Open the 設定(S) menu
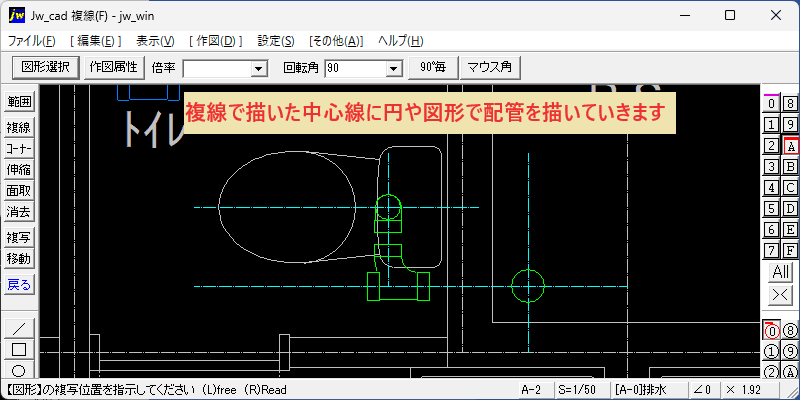Screen dimensions: 800x400 (x=276, y=41)
